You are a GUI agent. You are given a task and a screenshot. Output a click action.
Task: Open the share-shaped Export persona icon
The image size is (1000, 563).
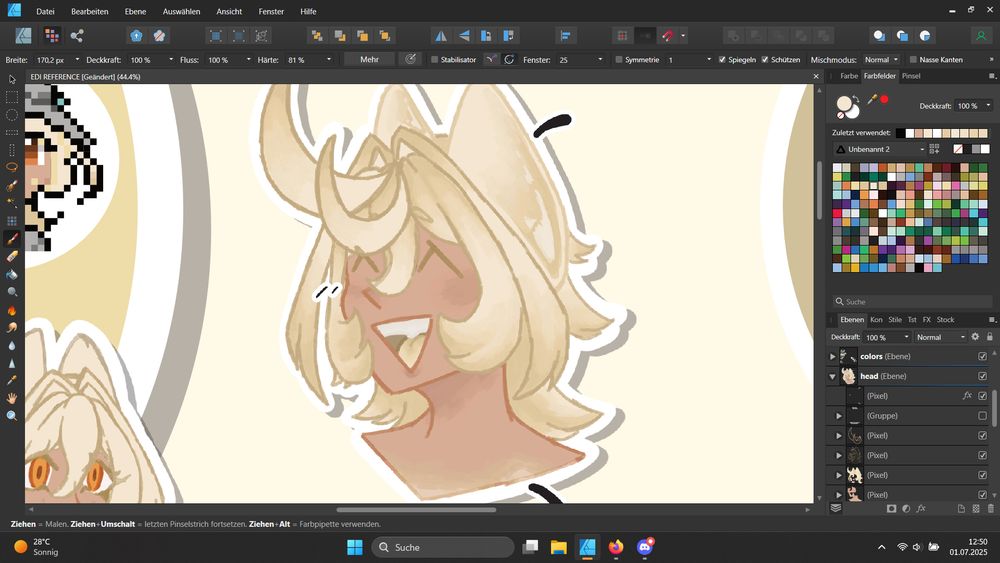77,36
